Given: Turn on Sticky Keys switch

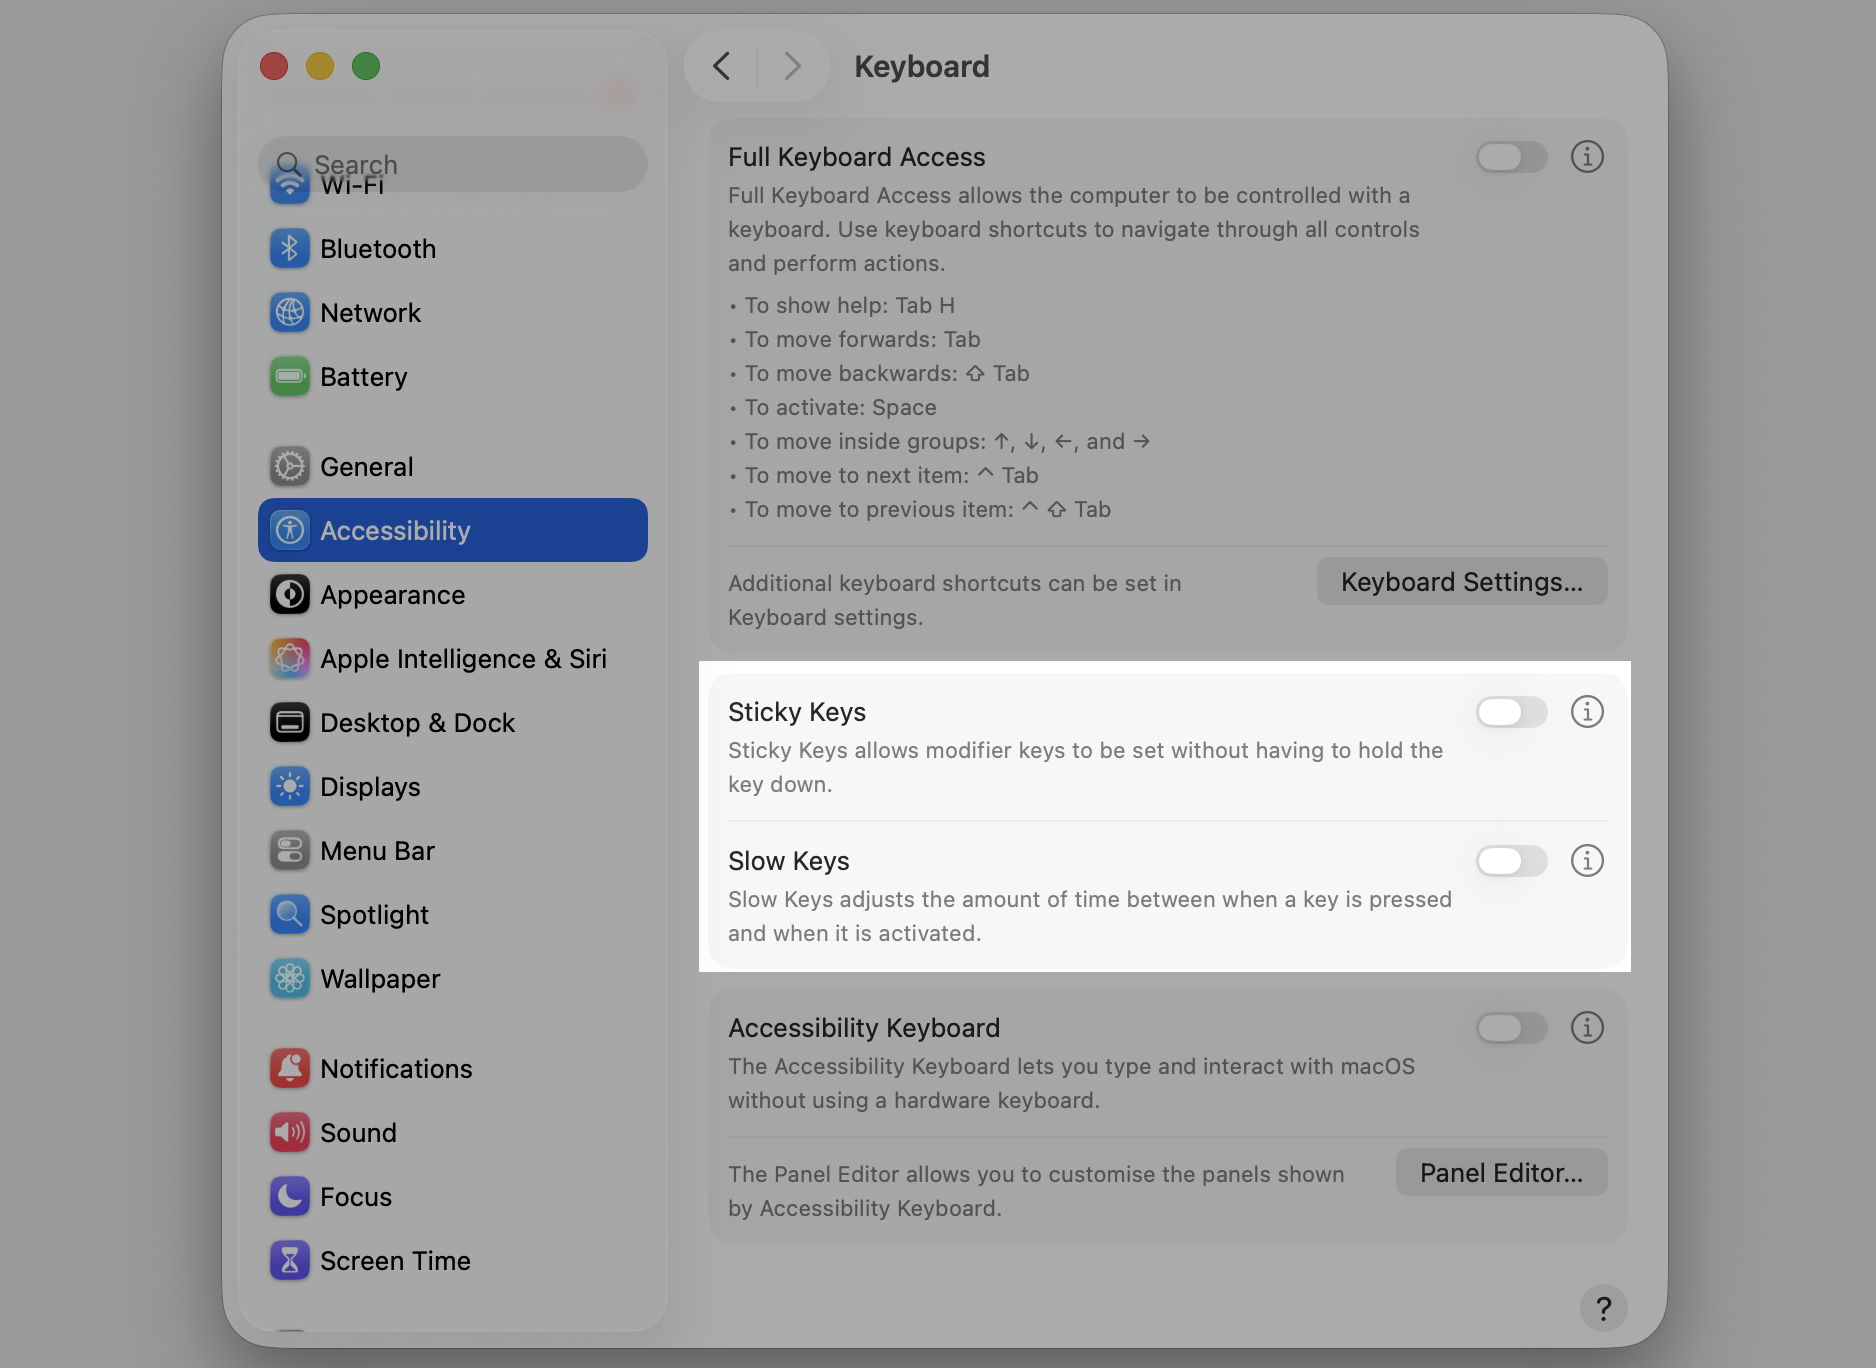Looking at the screenshot, I should click(1511, 712).
